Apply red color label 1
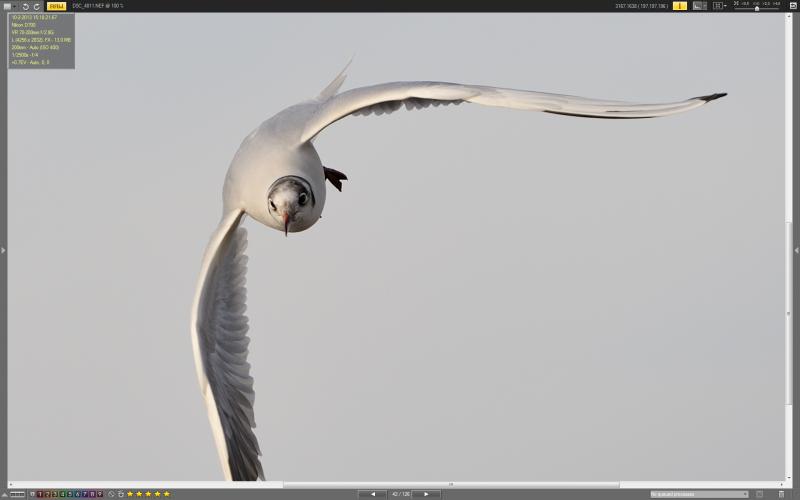 (40, 494)
